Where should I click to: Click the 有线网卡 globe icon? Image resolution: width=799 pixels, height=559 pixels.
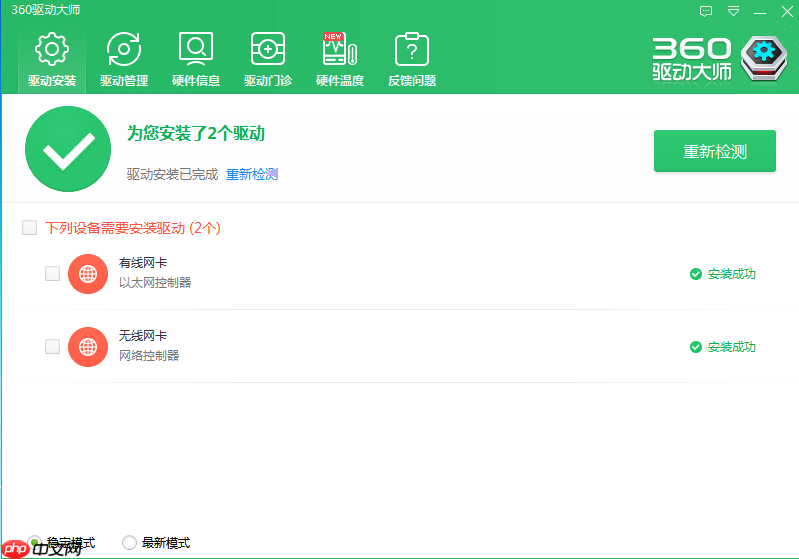(x=88, y=274)
